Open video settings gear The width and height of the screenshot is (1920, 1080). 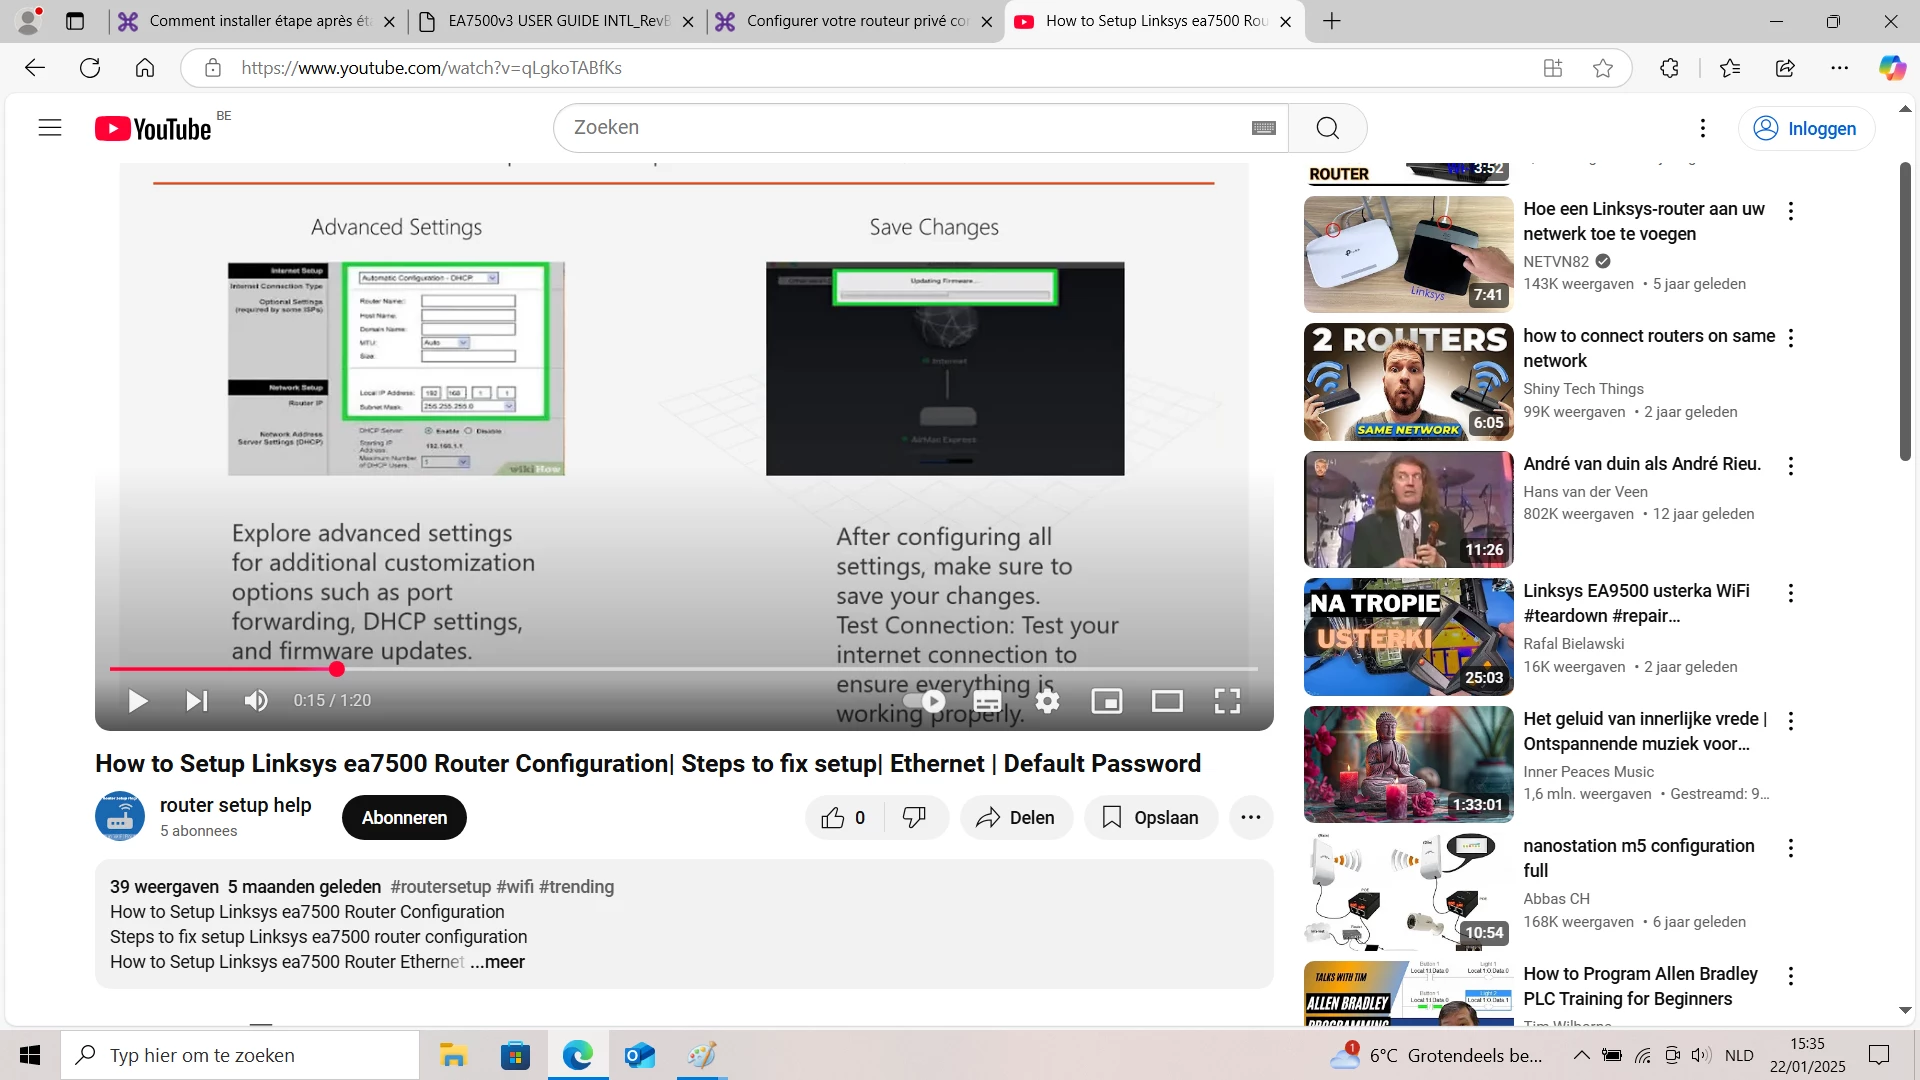click(x=1047, y=701)
